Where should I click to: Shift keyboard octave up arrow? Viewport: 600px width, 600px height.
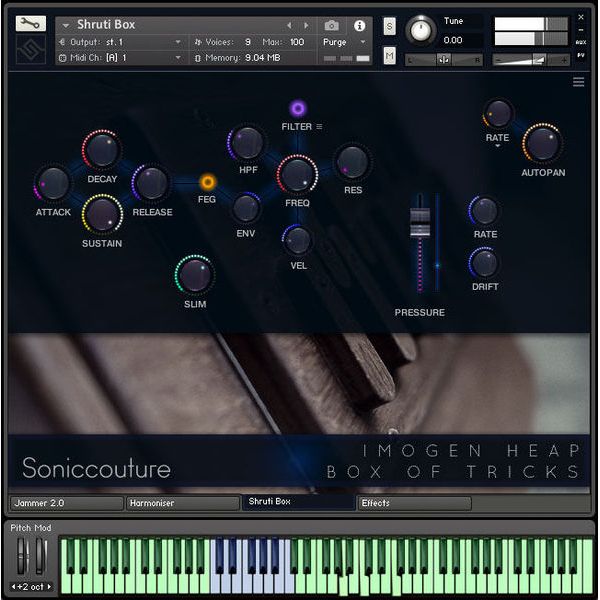coord(49,586)
